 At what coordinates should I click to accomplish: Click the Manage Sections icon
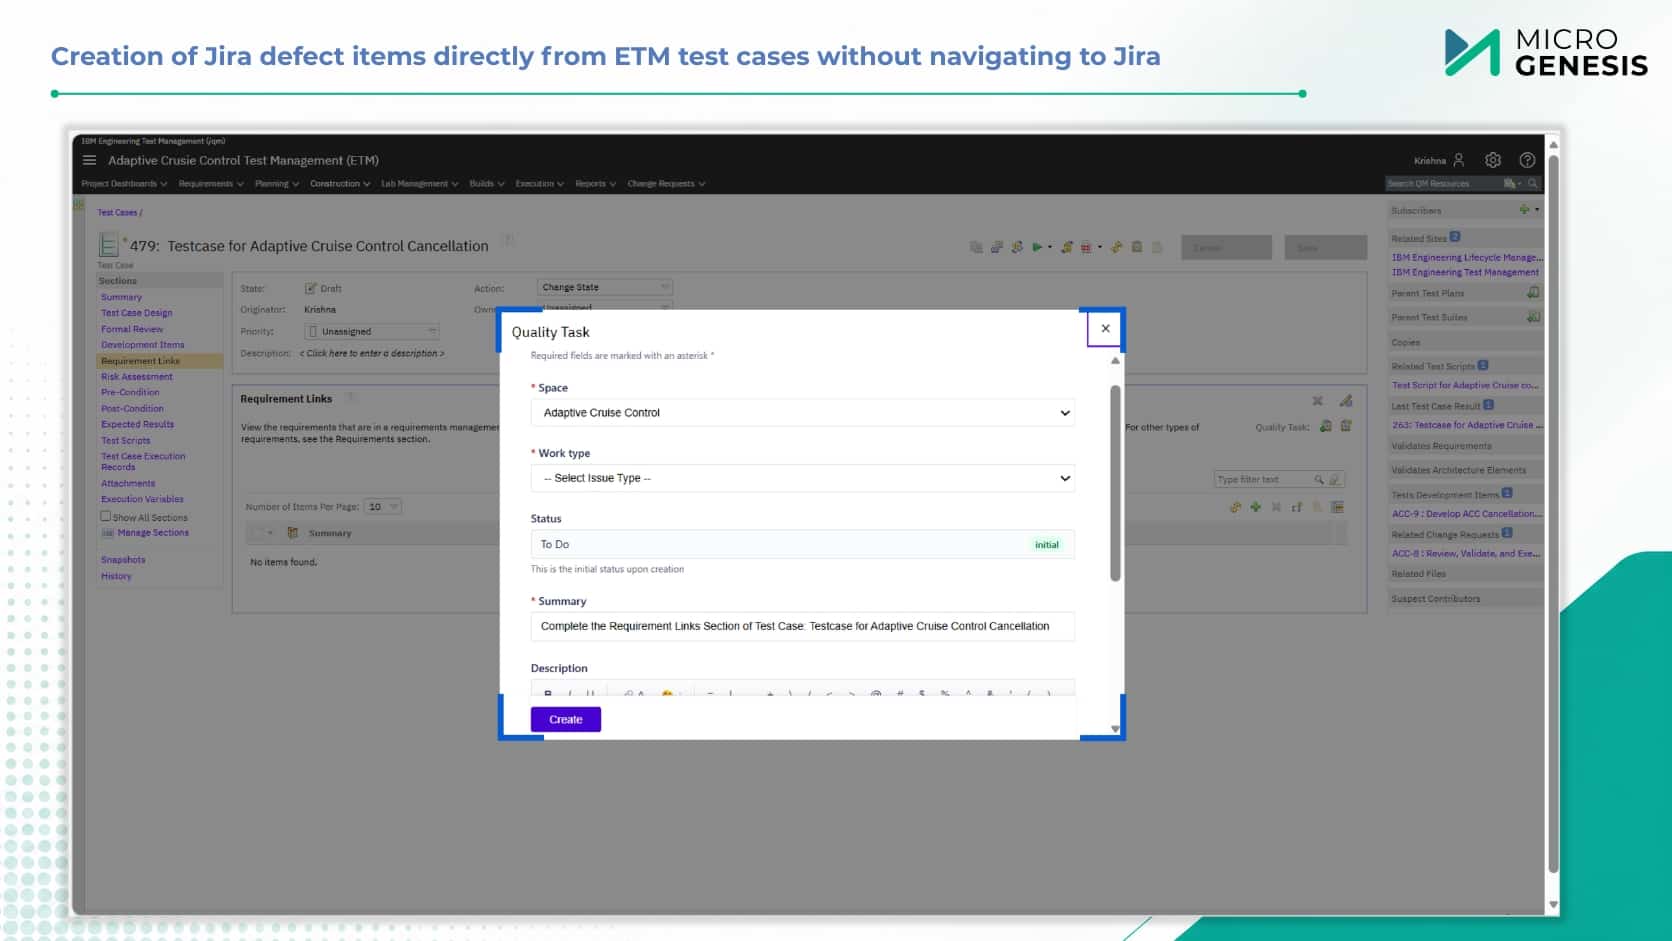107,533
